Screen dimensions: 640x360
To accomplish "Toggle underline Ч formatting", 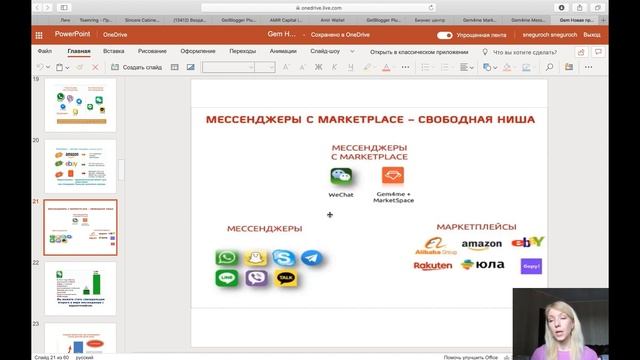I will (351, 67).
